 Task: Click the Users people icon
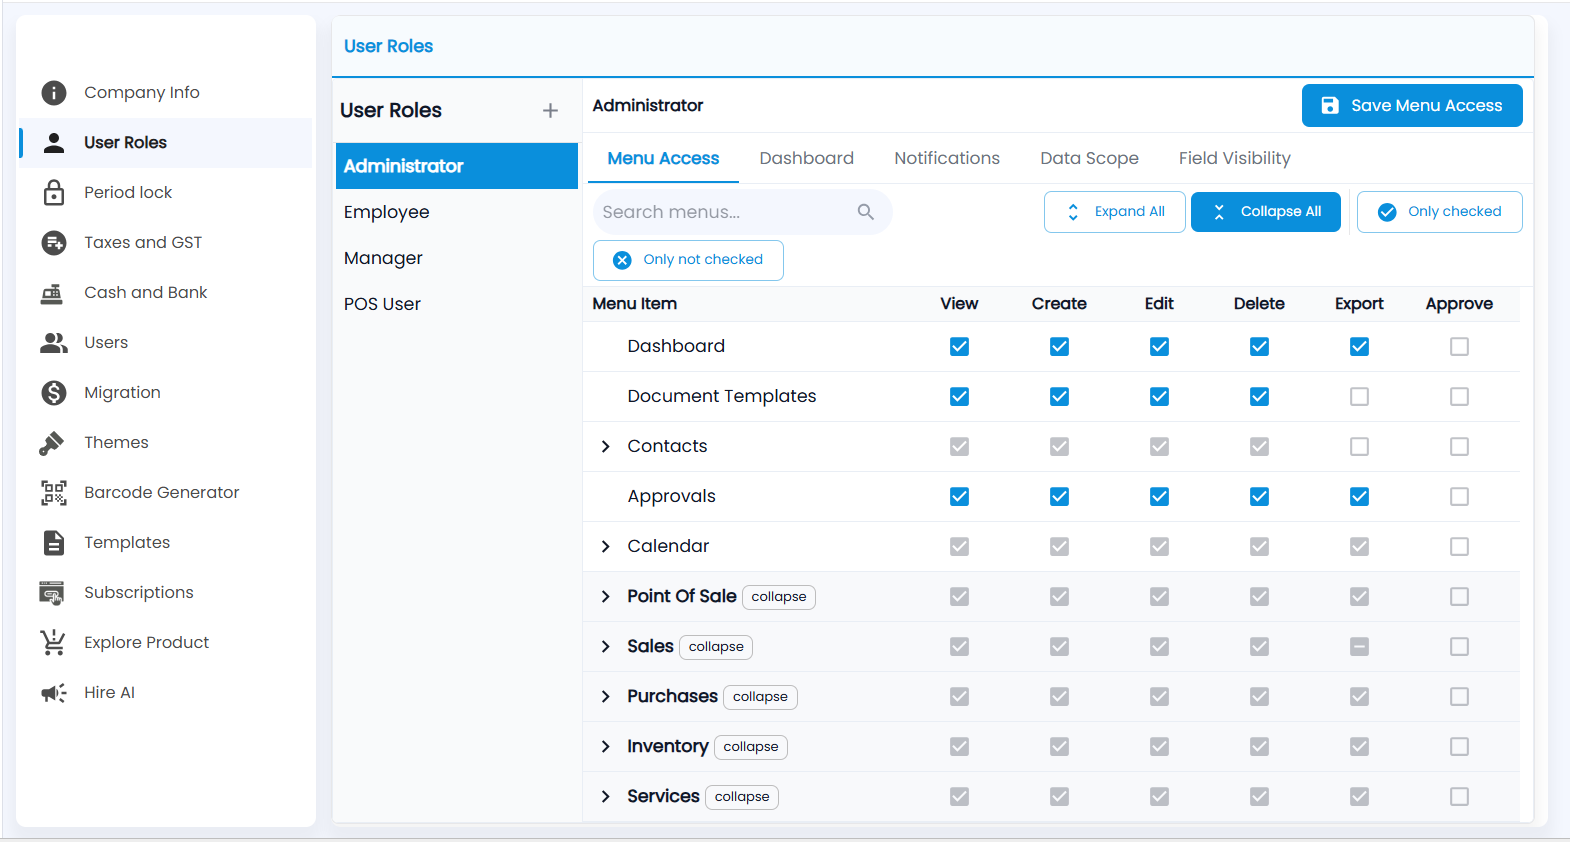point(54,343)
